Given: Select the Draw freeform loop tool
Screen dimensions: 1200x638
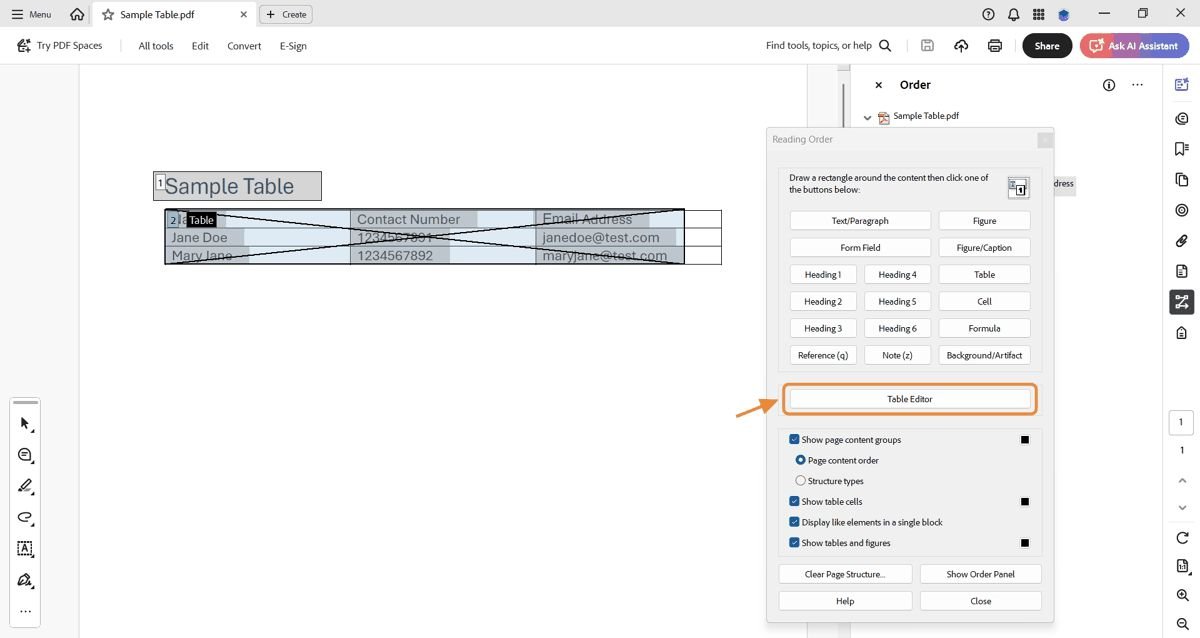Looking at the screenshot, I should pyautogui.click(x=25, y=518).
